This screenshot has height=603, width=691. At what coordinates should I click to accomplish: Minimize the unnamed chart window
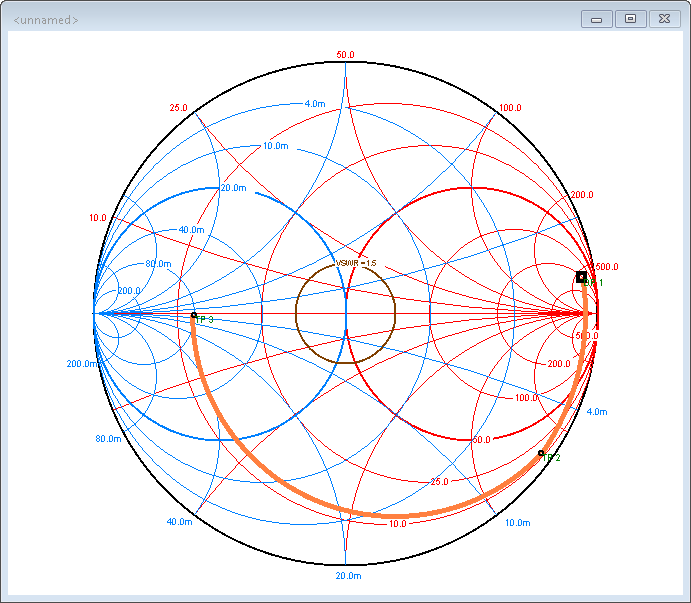pos(596,19)
